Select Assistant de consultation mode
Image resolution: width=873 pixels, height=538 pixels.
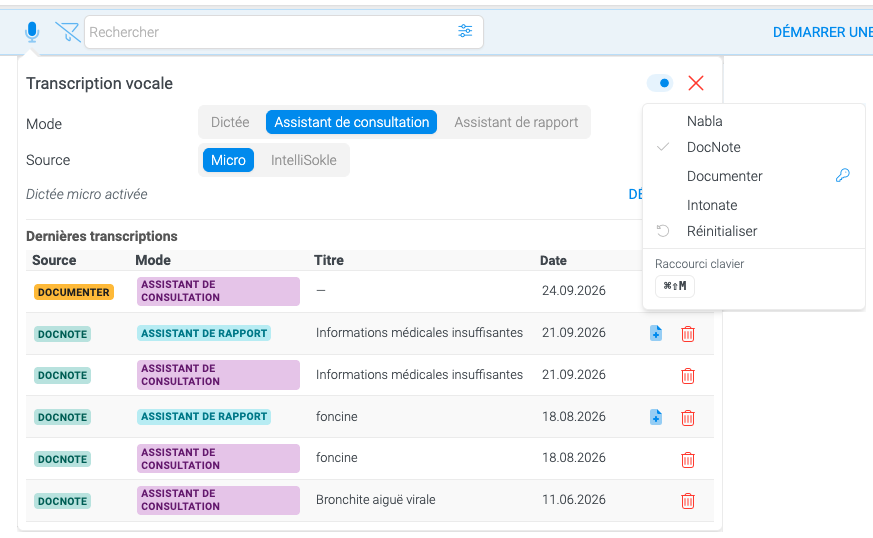tap(351, 122)
